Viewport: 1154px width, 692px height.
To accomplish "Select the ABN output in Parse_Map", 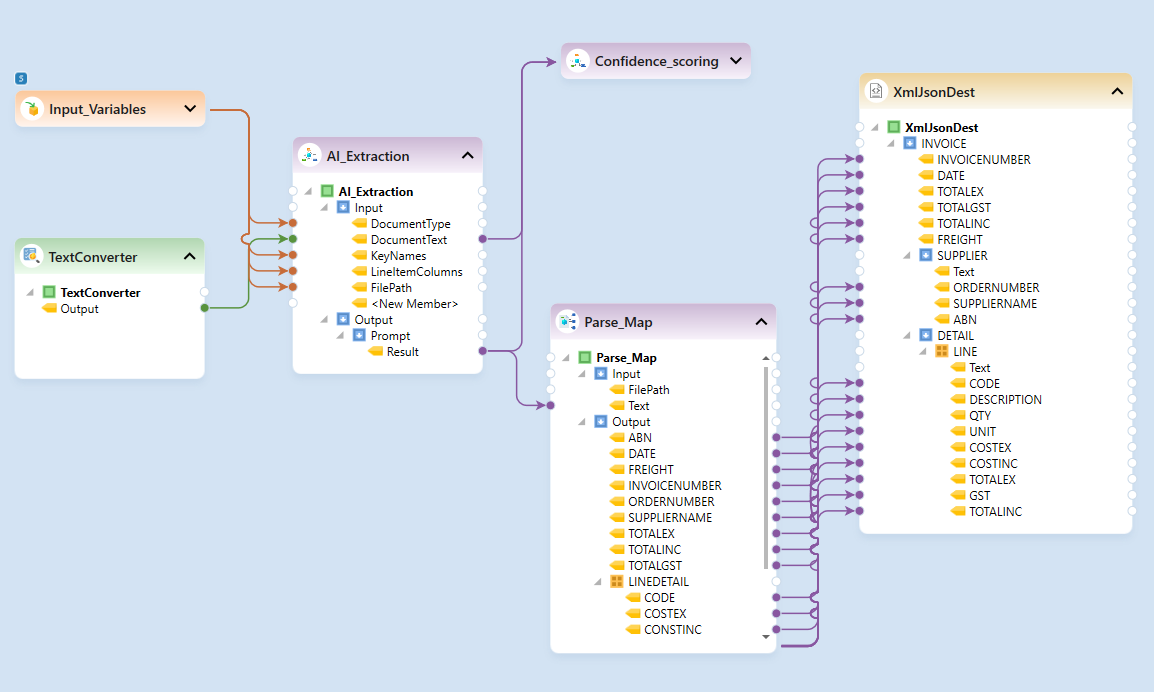I will pos(640,437).
